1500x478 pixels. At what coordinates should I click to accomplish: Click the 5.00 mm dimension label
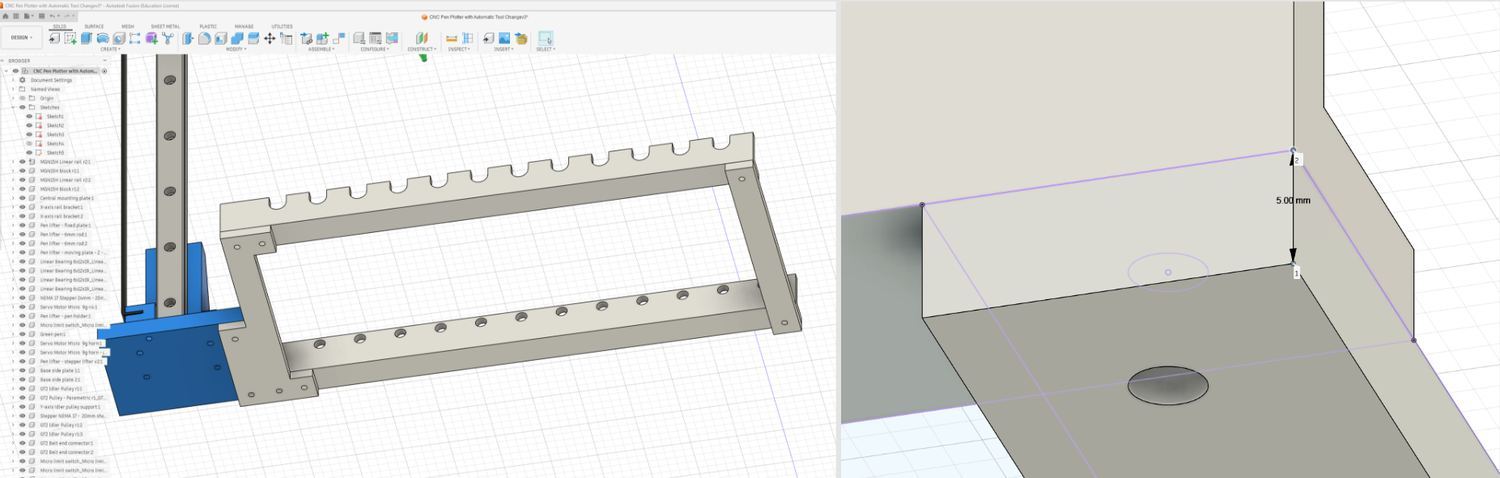(x=1292, y=200)
